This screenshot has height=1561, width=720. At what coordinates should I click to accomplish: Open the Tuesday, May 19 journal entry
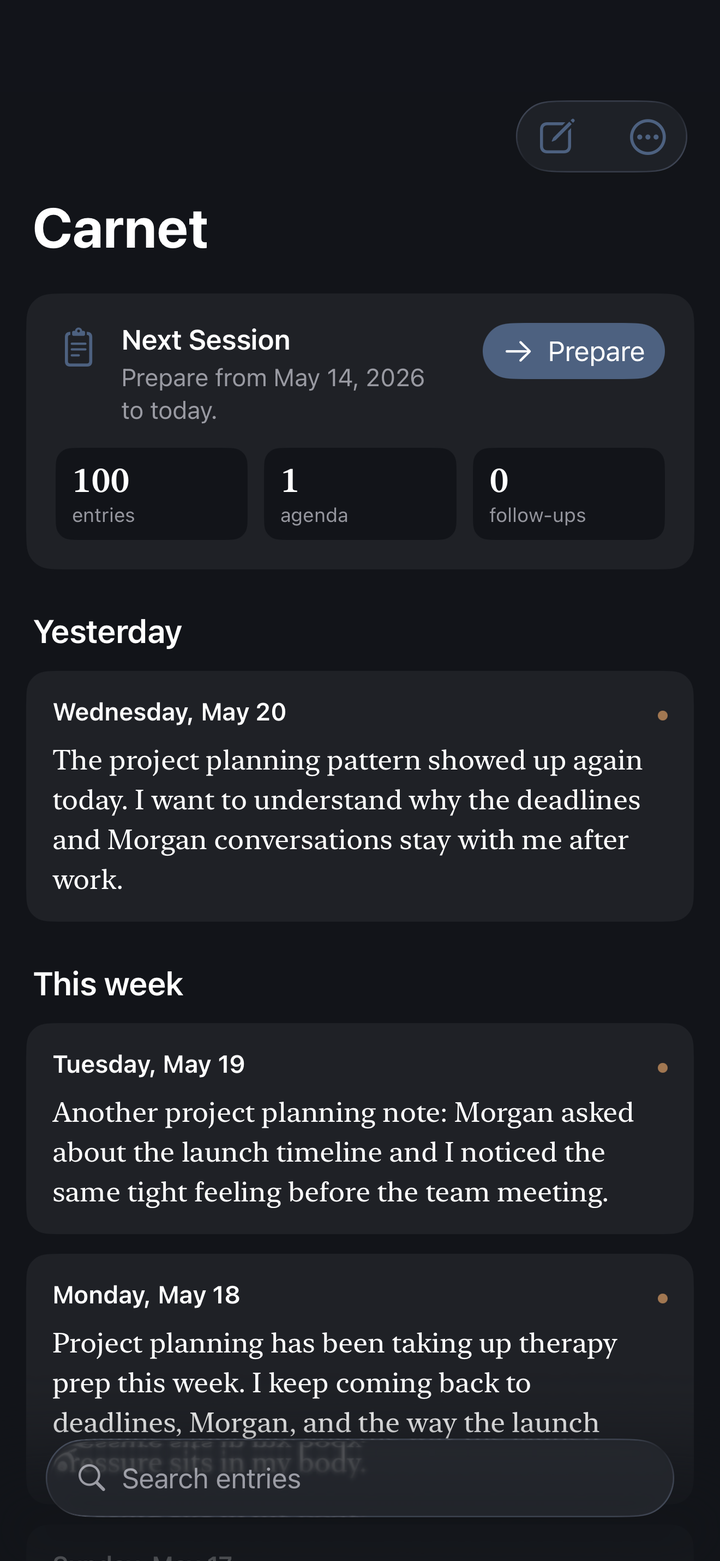pos(360,1129)
